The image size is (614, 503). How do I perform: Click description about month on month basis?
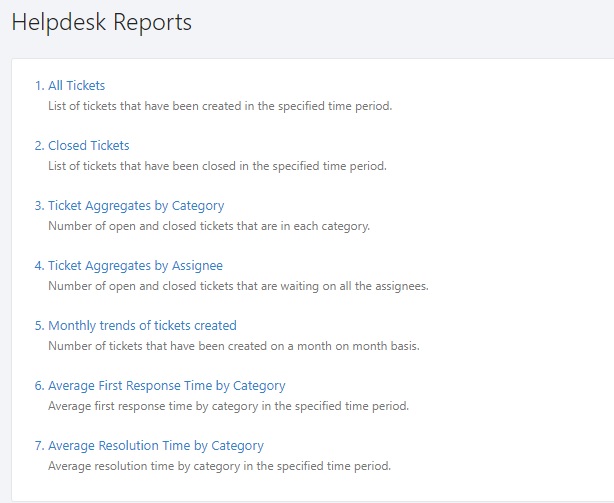point(234,346)
